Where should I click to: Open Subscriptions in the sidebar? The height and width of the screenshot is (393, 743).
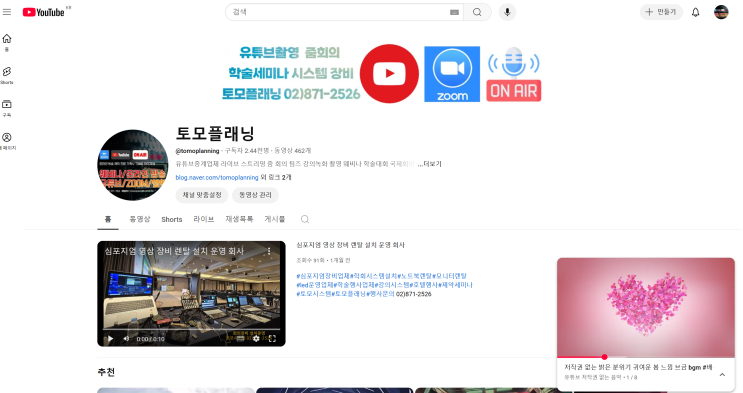7,108
